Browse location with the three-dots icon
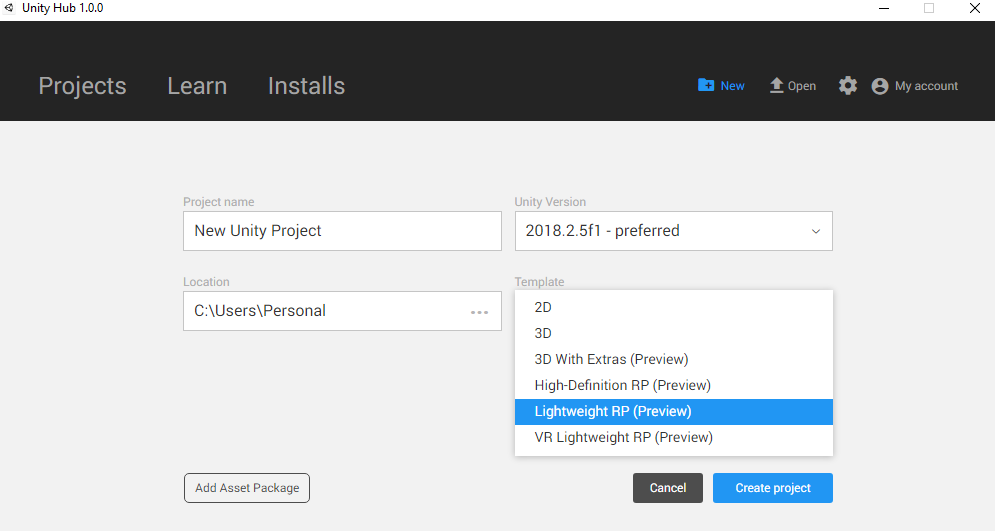 click(x=479, y=312)
